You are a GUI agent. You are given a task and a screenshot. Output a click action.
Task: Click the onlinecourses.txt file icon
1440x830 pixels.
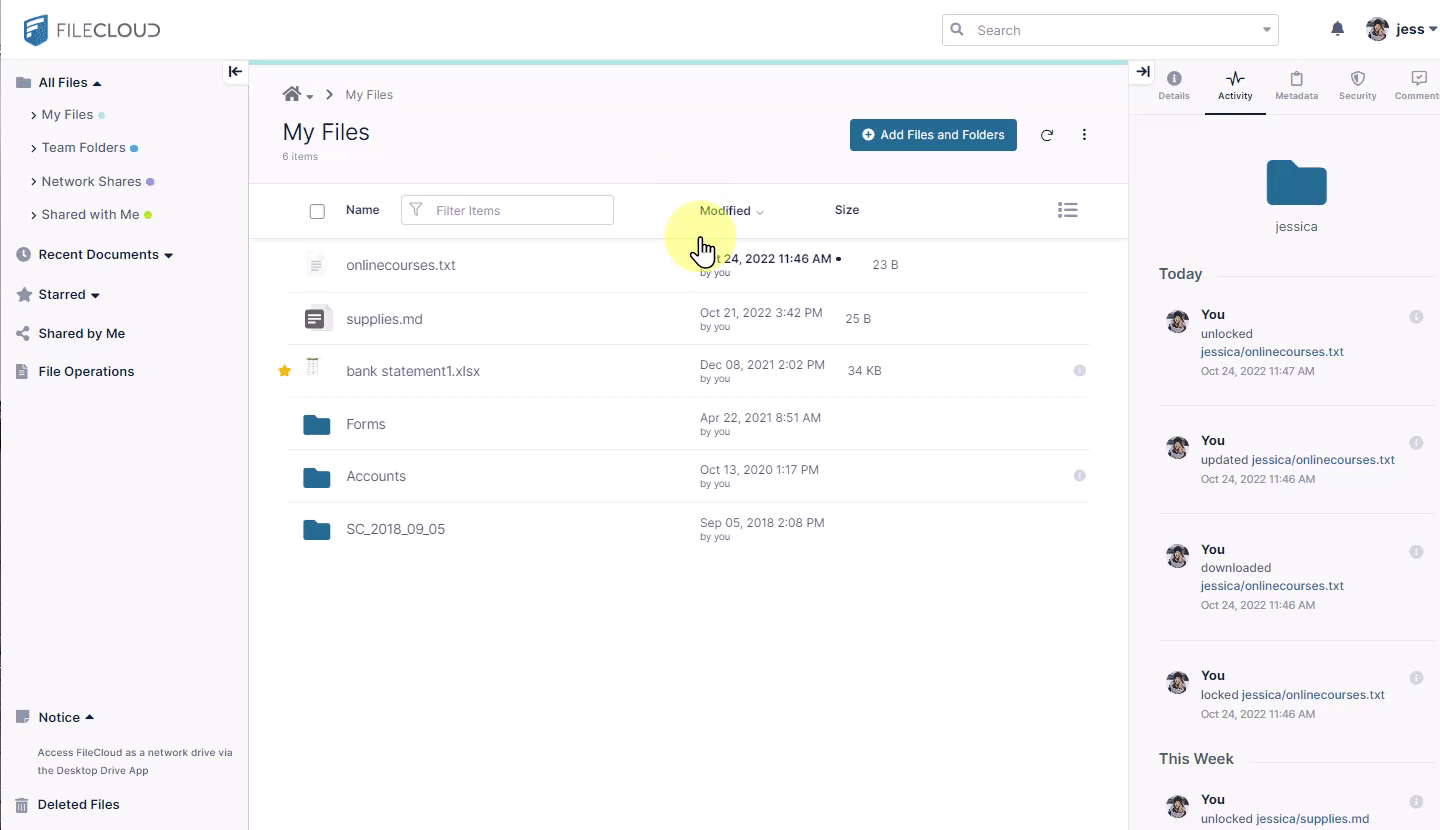pyautogui.click(x=316, y=265)
